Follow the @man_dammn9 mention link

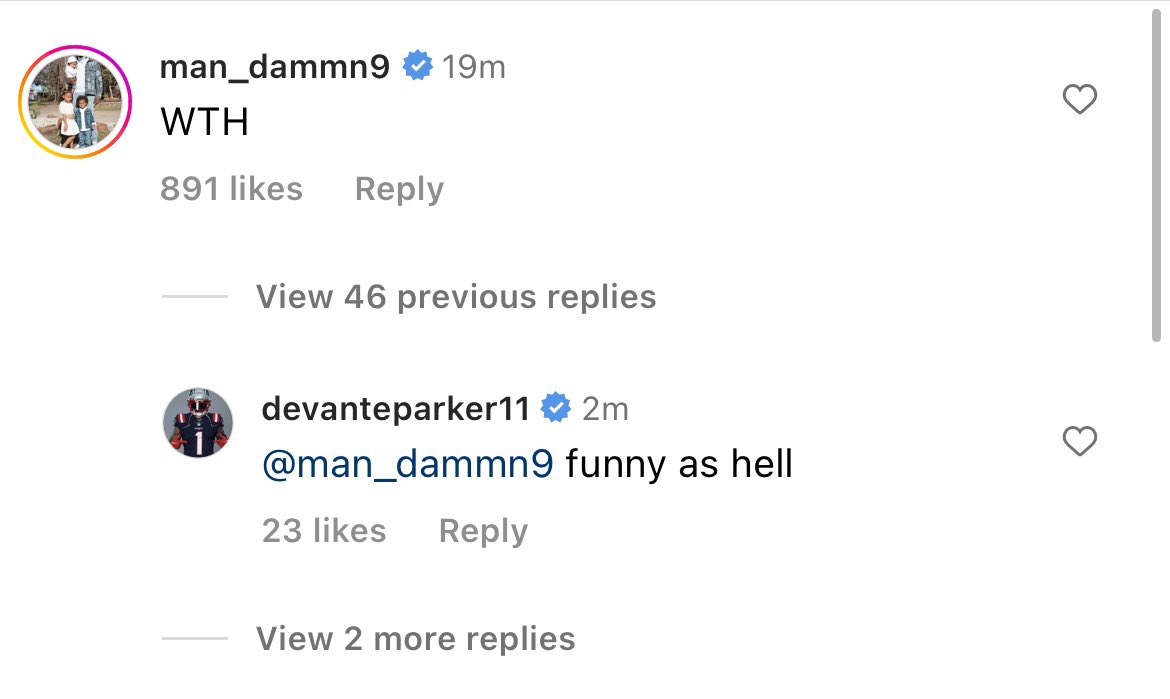tap(407, 465)
